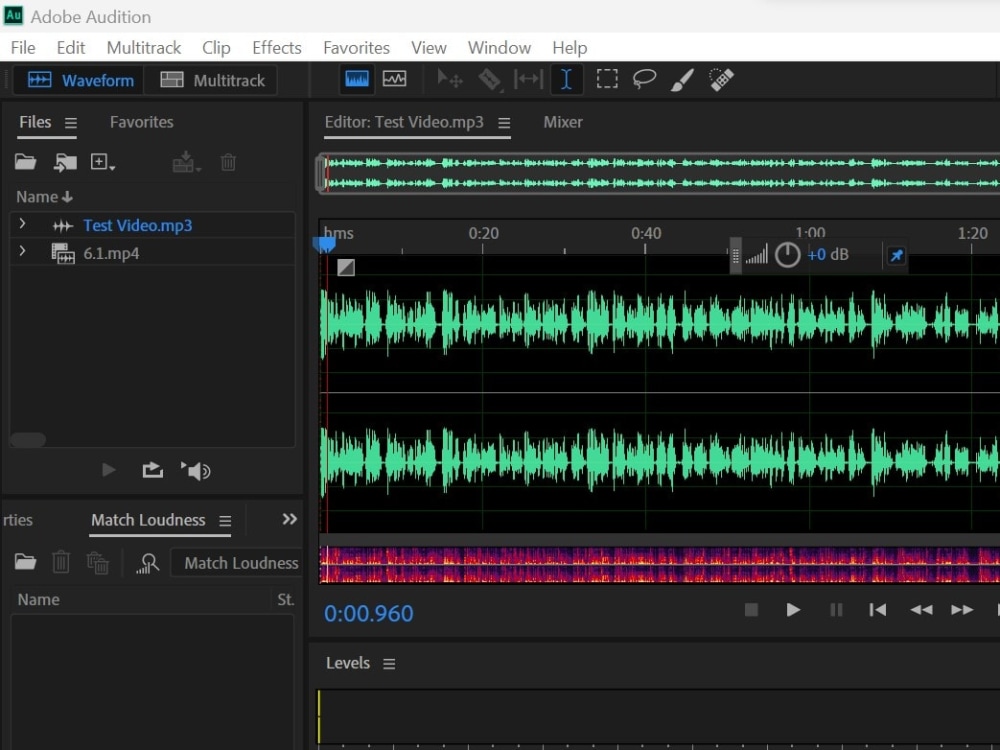Image resolution: width=1000 pixels, height=750 pixels.
Task: Open the Clip menu
Action: coord(216,48)
